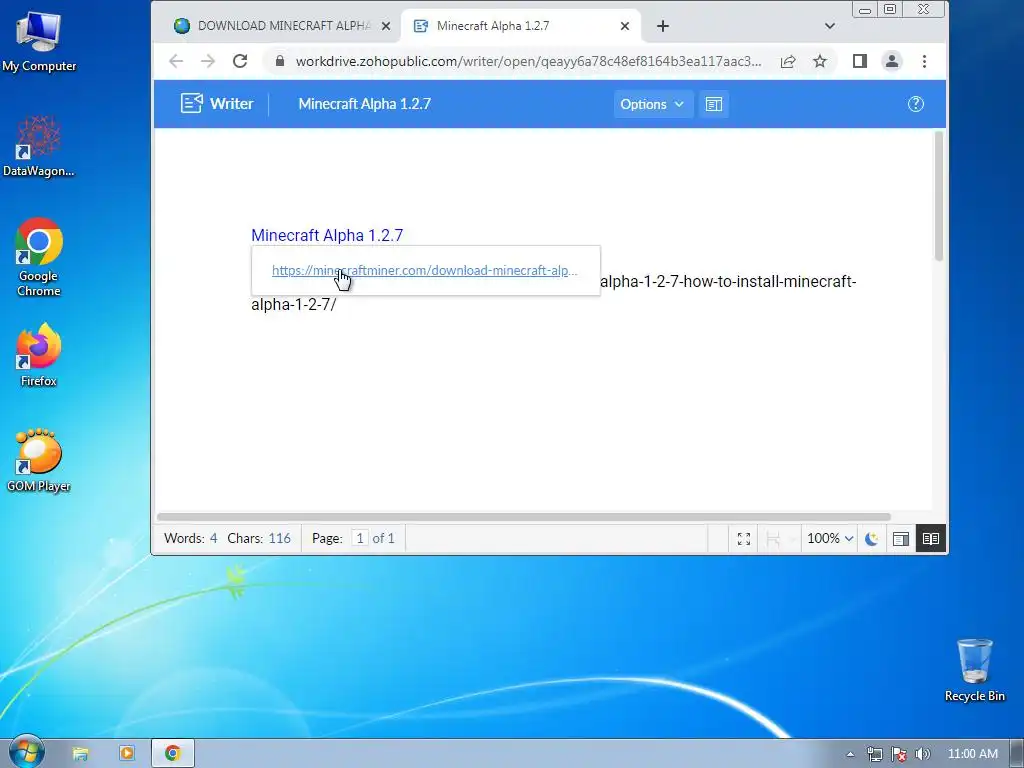Enter full screen mode icon
Screen dimensions: 1024x768
[x=744, y=539]
